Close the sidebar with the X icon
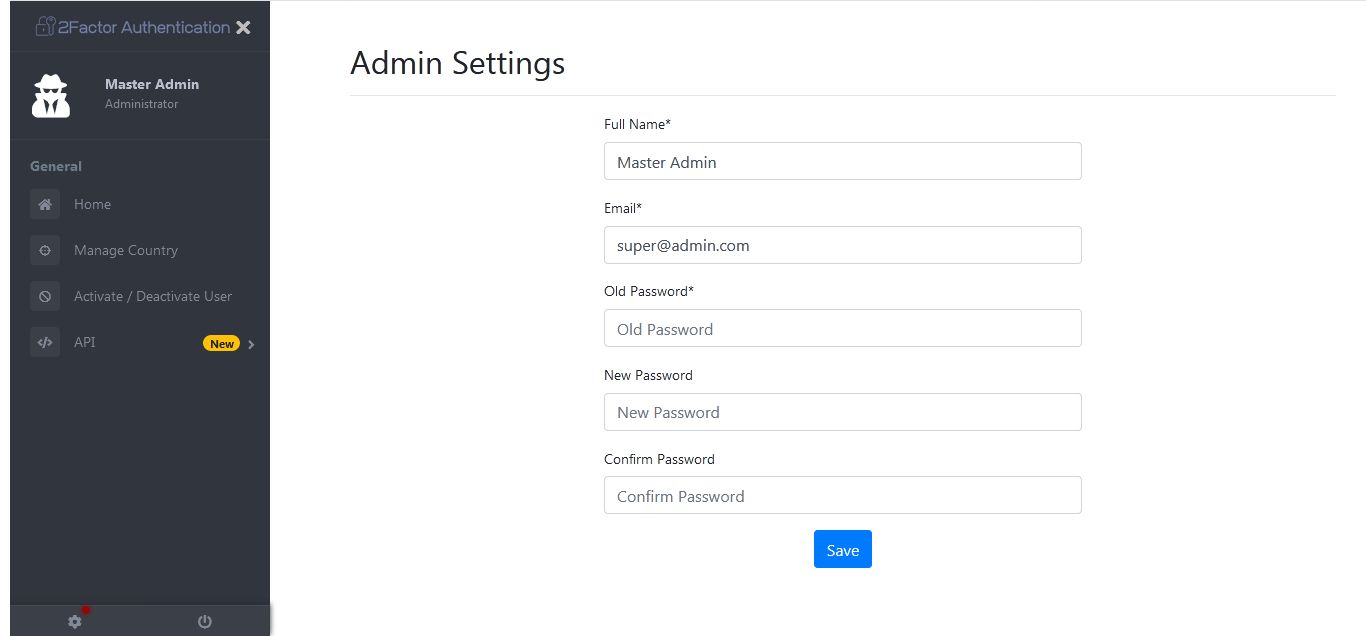 tap(243, 28)
